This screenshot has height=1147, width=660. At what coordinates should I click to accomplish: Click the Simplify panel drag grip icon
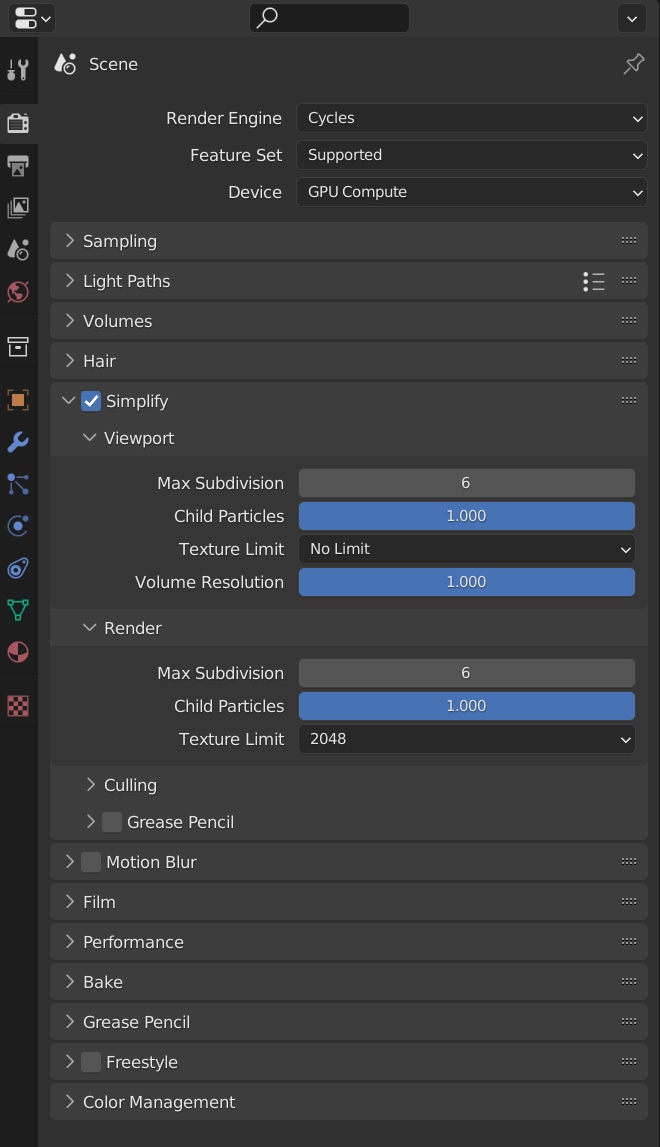click(x=629, y=400)
